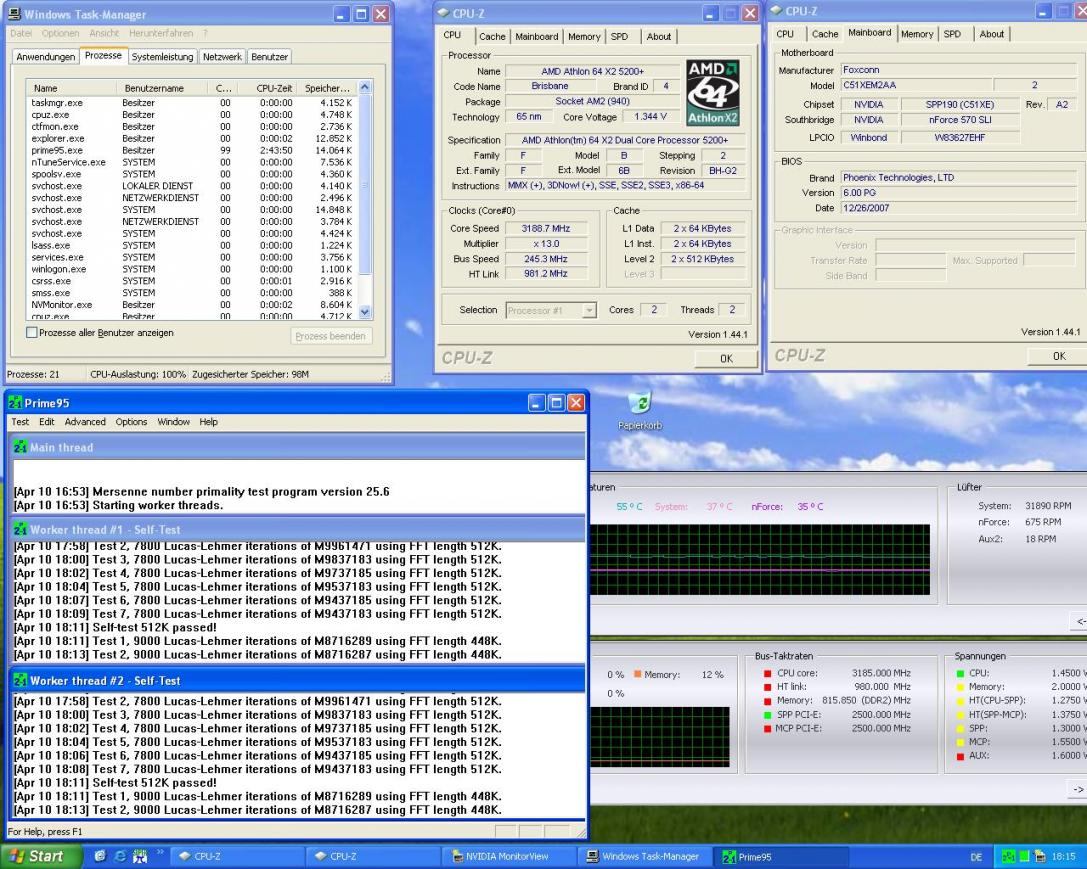
Task: Click the CPU-Z icon in the Mainboard window's title bar
Action: (x=776, y=10)
